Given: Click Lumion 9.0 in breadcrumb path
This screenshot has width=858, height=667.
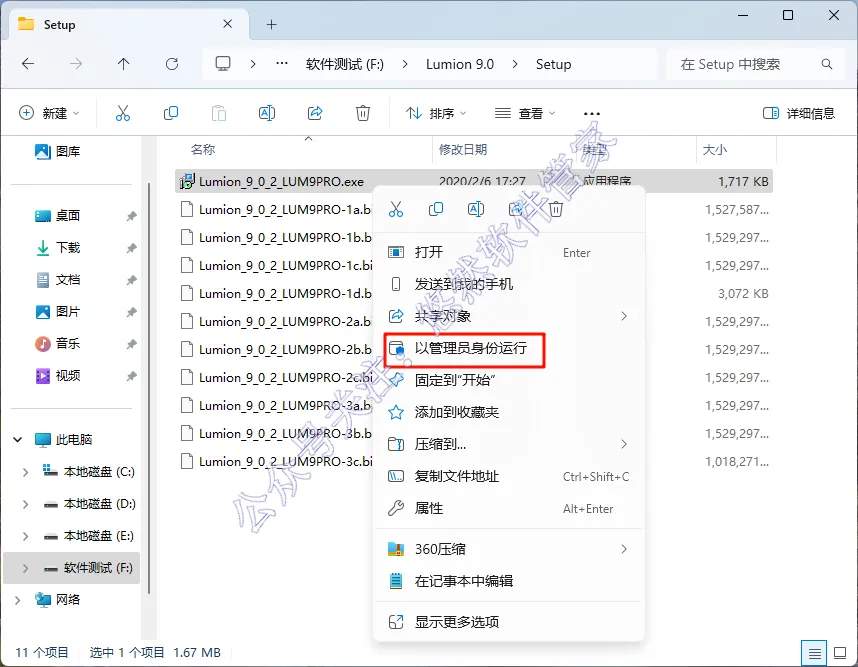Looking at the screenshot, I should pos(460,64).
